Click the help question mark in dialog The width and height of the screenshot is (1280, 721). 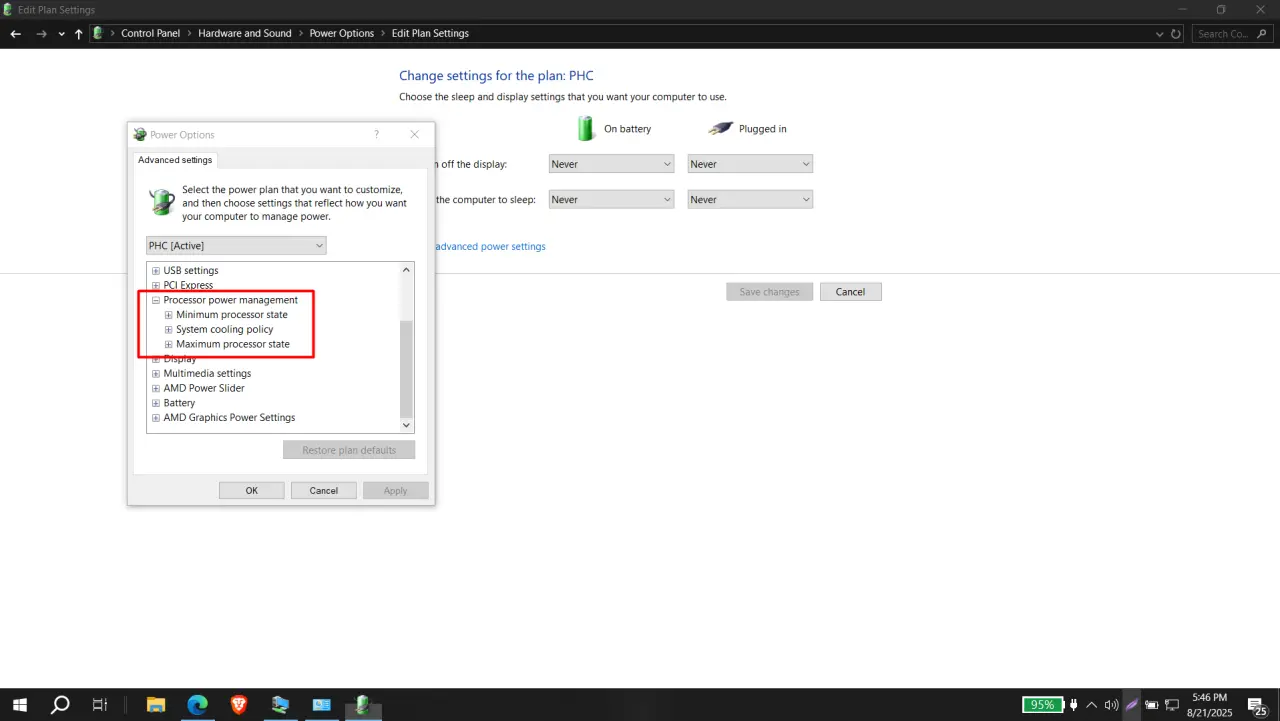(x=377, y=134)
